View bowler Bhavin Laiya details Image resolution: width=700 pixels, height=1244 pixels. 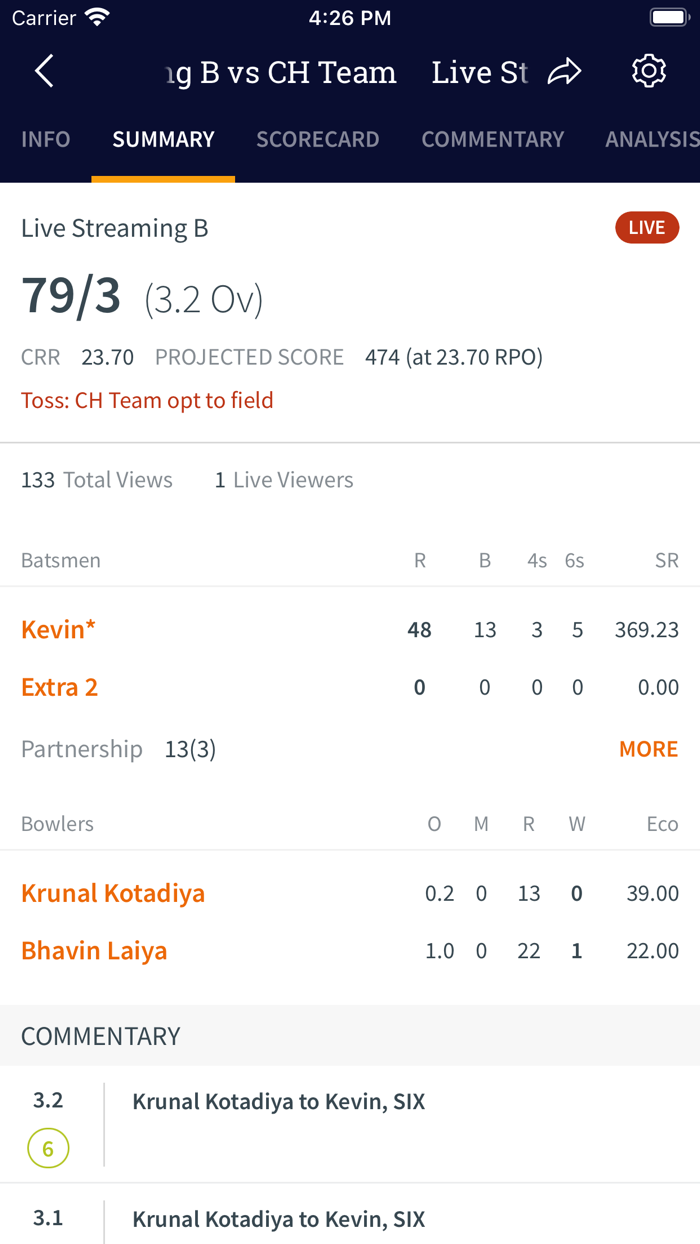click(x=94, y=951)
